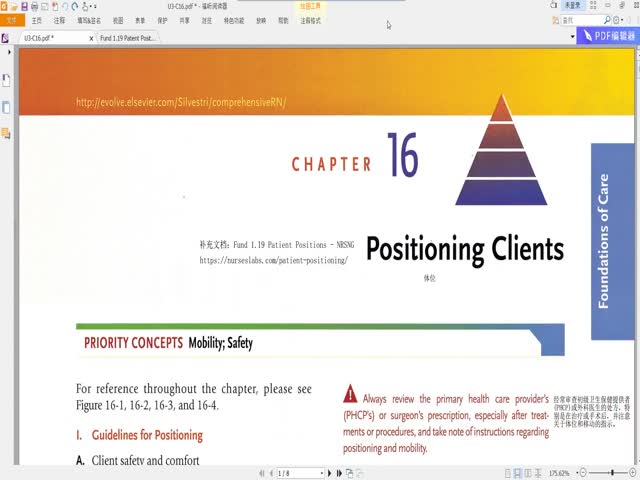Click the PDF编辑器 button
The height and width of the screenshot is (480, 640).
pos(608,36)
